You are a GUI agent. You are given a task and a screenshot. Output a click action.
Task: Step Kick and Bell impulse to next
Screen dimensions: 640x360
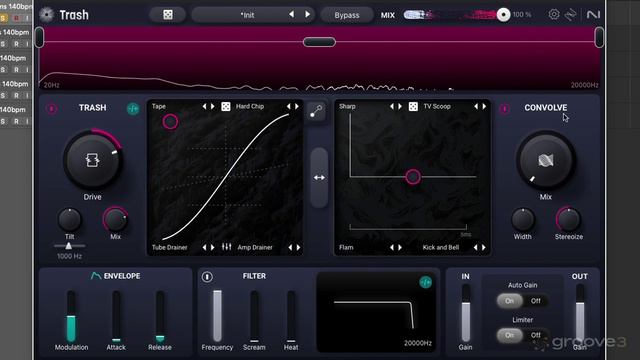(484, 247)
